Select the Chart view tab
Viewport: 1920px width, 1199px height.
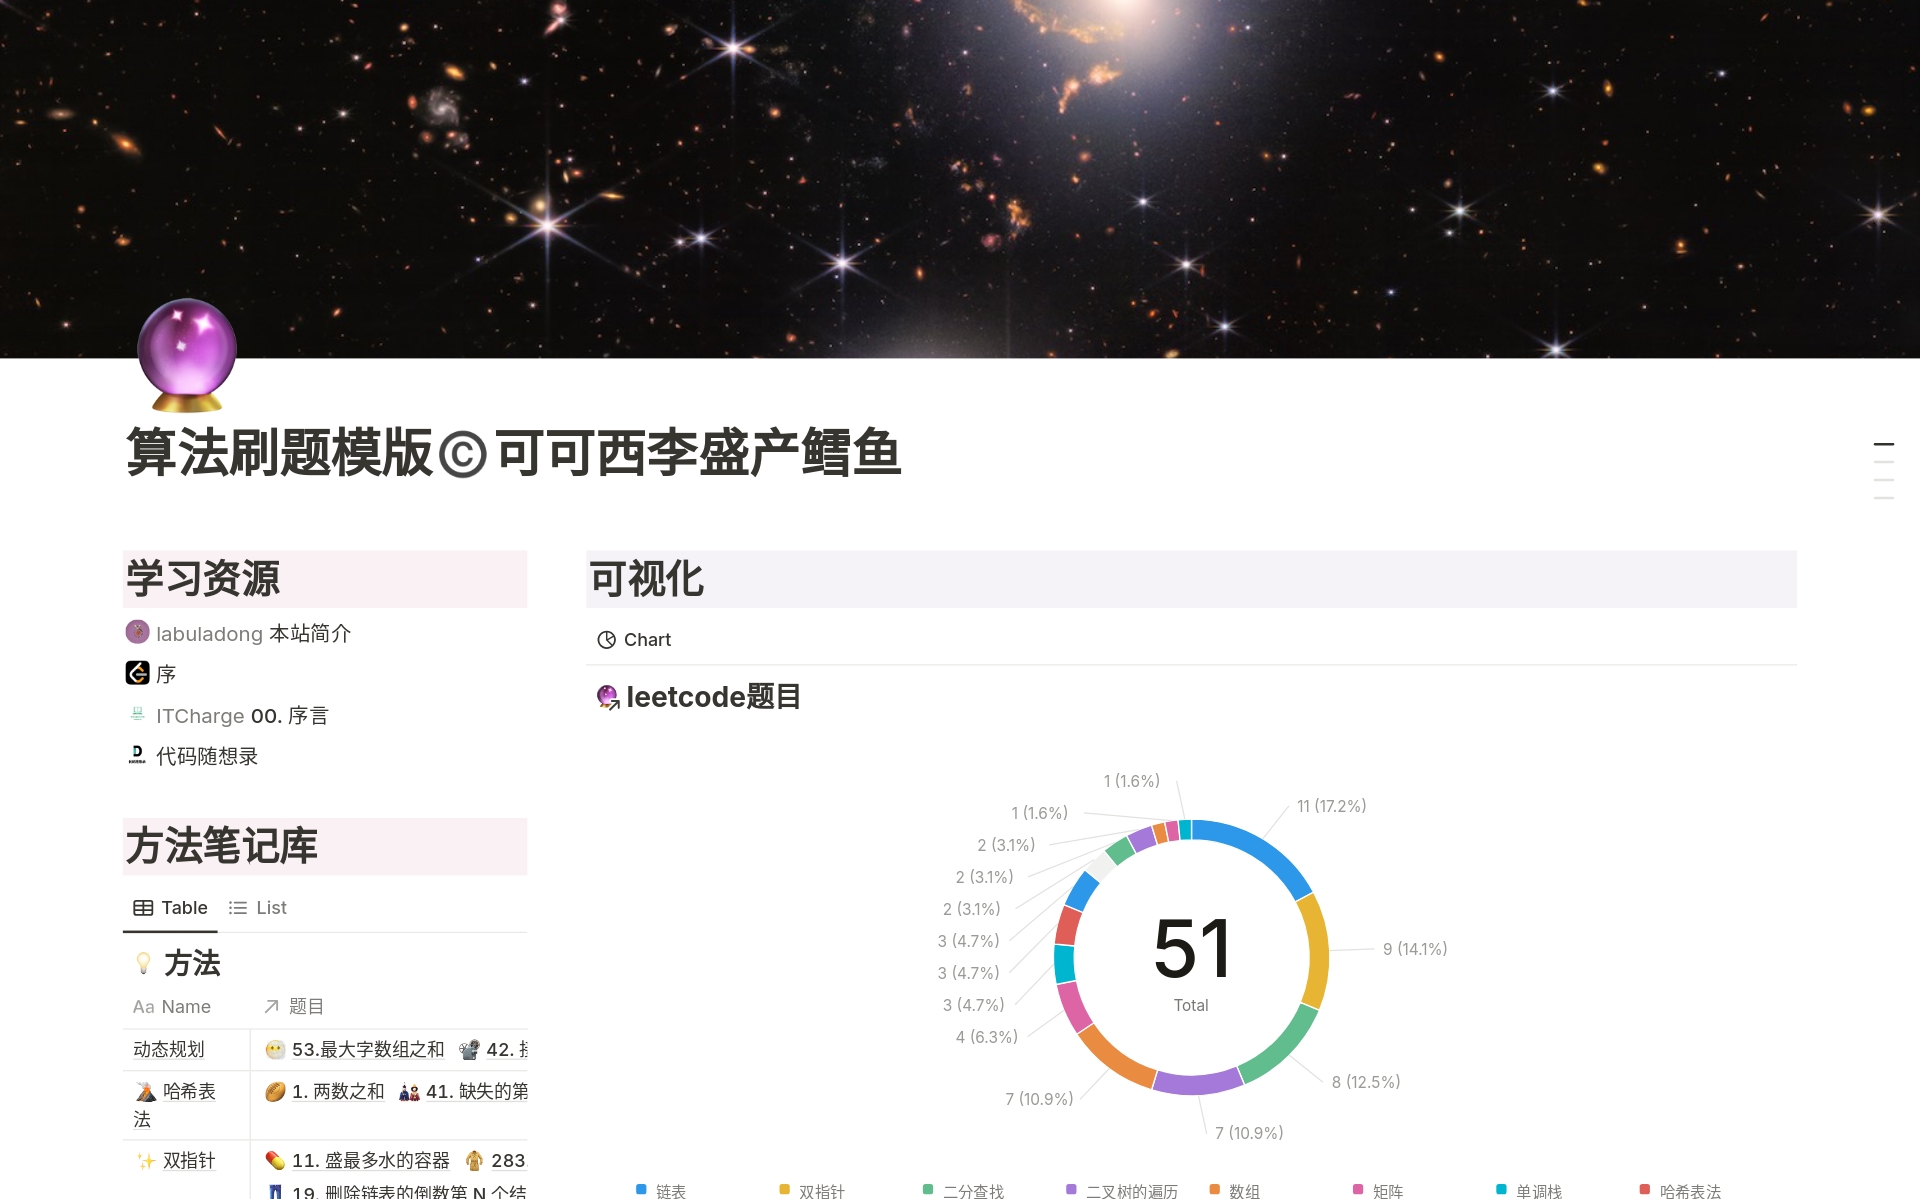pos(634,640)
